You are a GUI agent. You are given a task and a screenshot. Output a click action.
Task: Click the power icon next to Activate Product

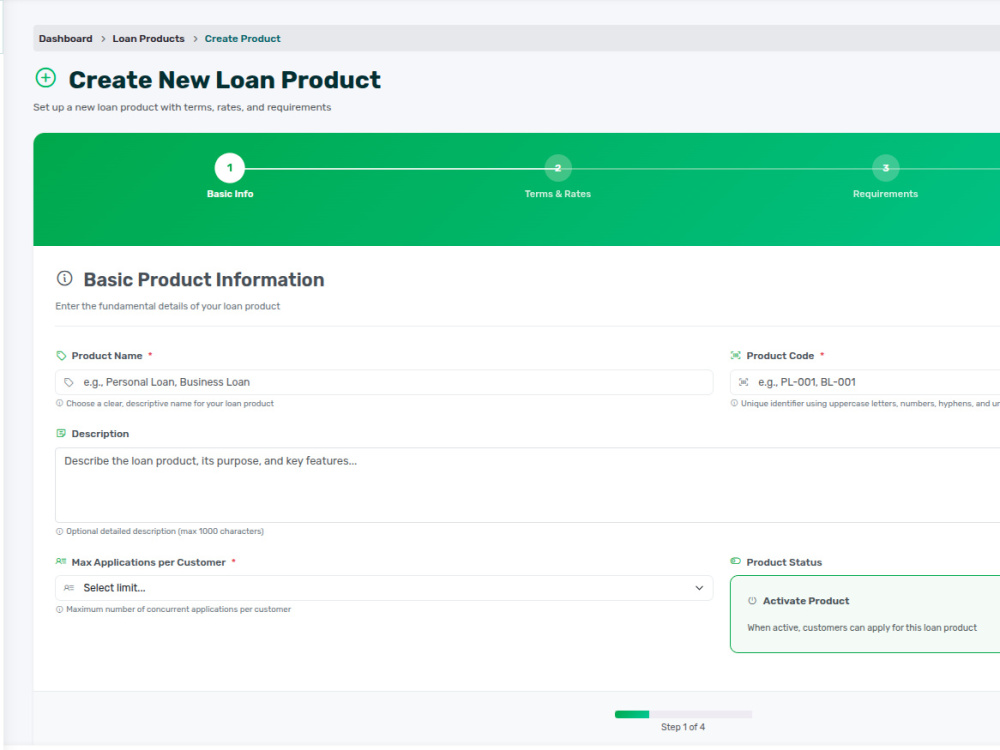pos(752,601)
